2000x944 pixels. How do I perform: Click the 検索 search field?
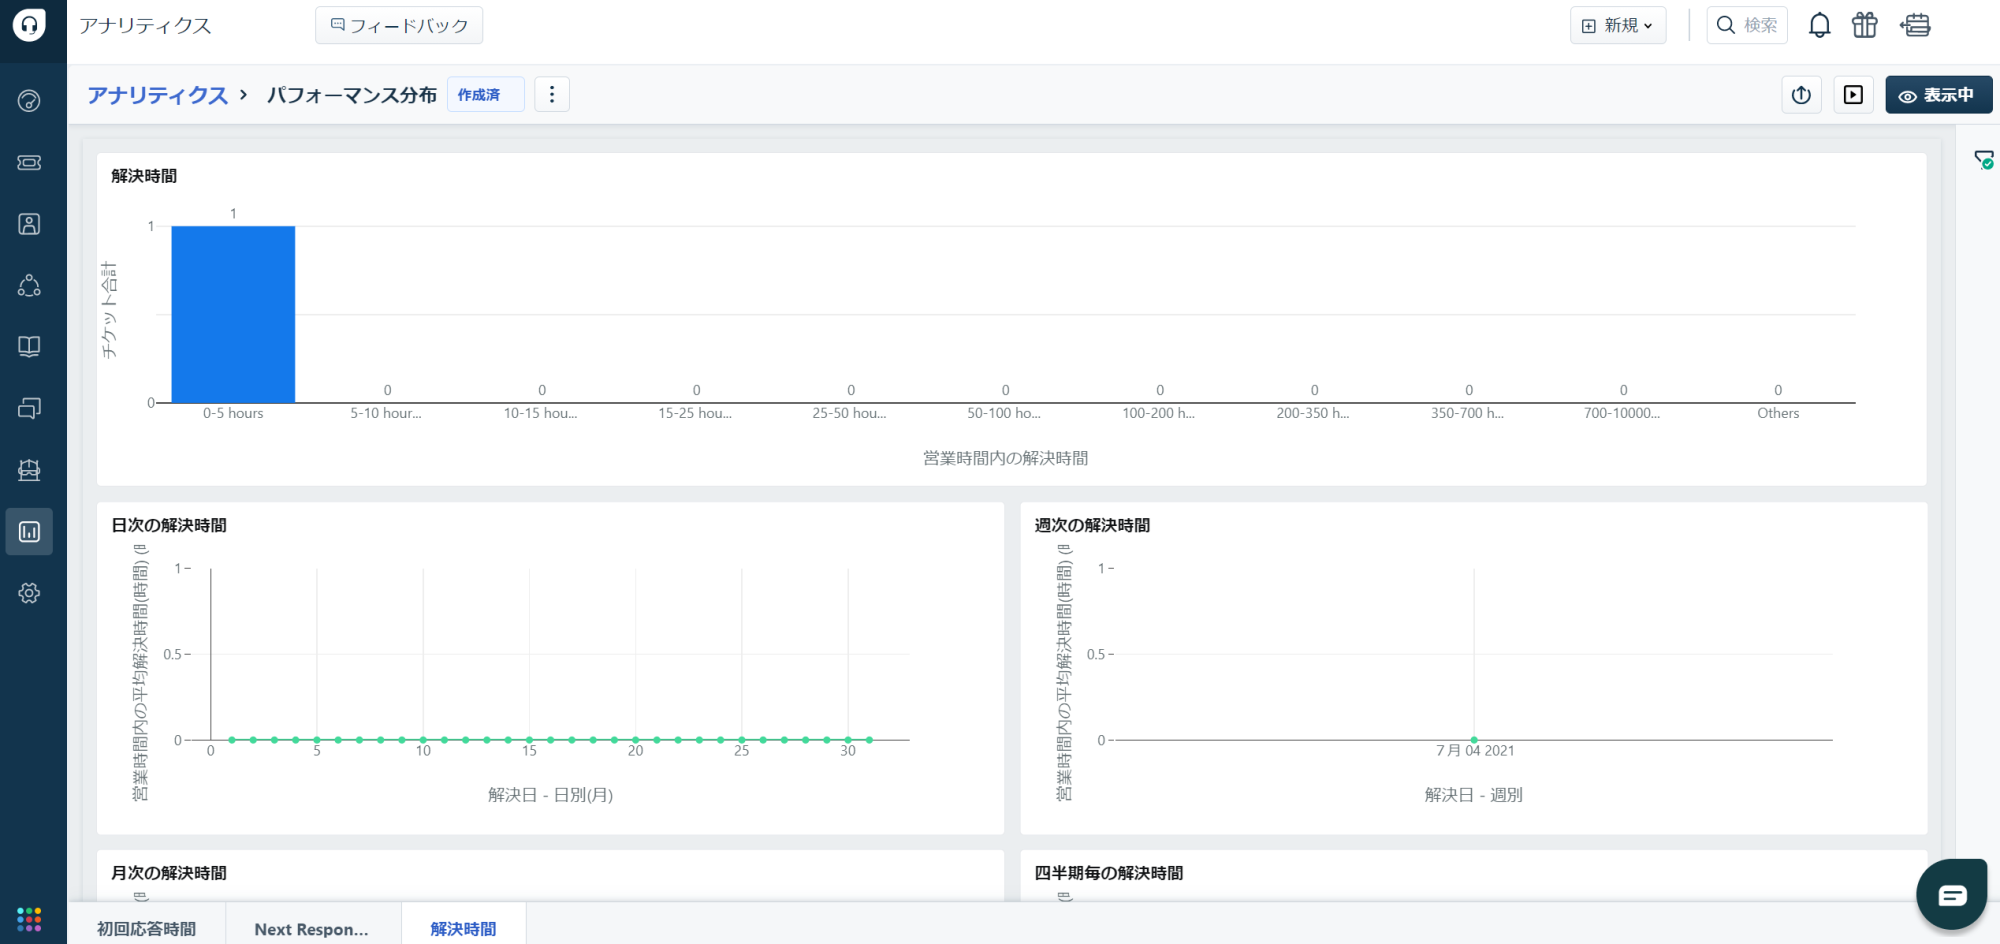(1747, 25)
